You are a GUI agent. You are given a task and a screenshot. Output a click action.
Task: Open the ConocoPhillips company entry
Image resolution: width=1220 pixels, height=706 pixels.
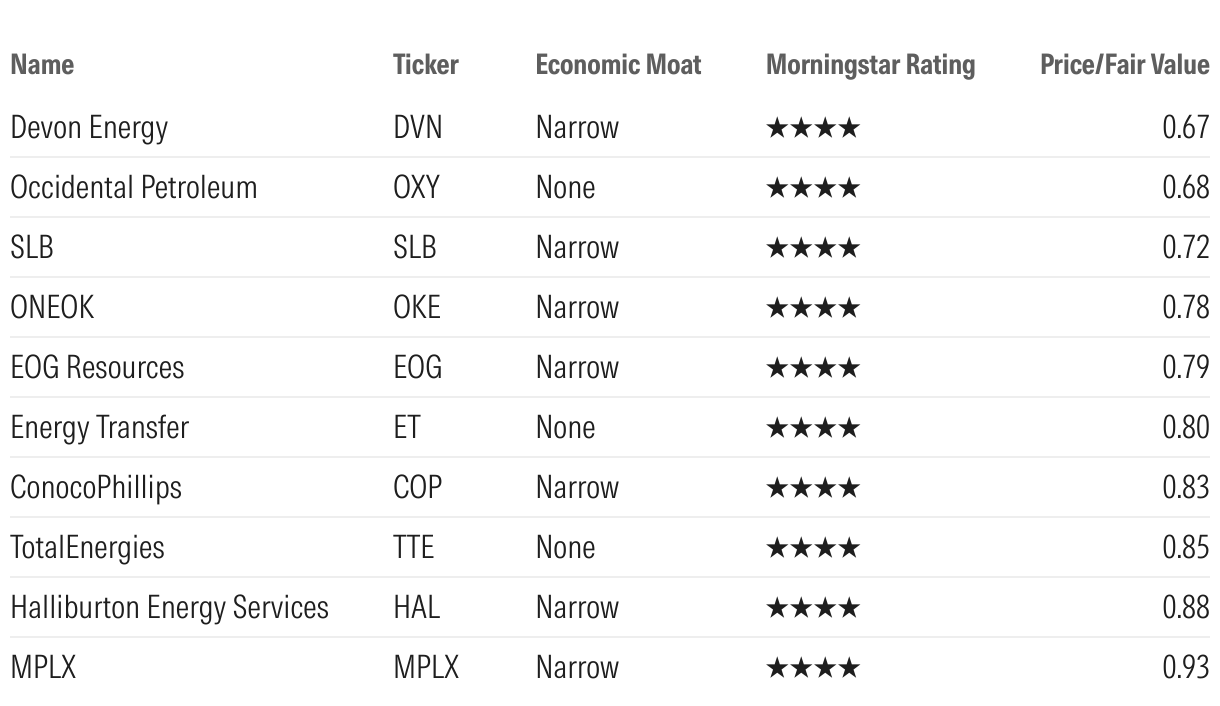tap(96, 488)
